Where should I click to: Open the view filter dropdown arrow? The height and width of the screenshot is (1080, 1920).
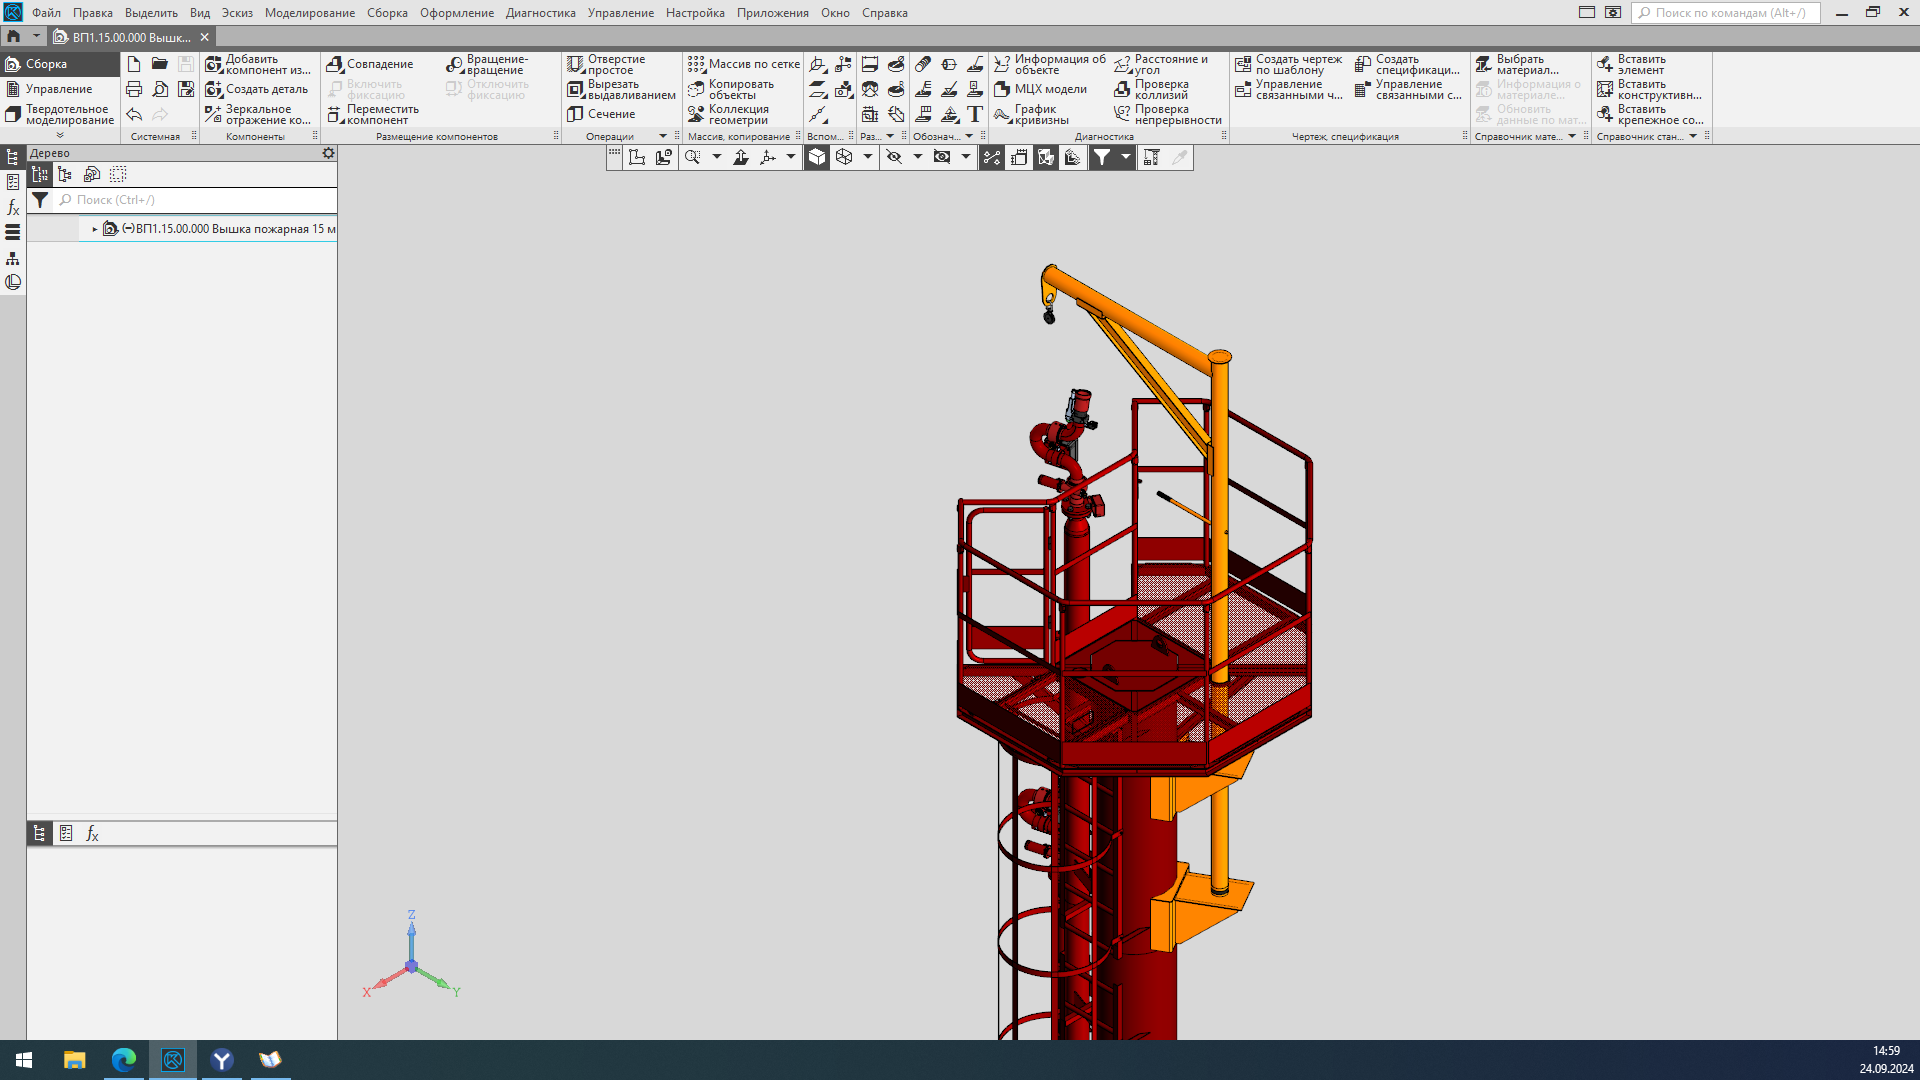[x=1126, y=157]
